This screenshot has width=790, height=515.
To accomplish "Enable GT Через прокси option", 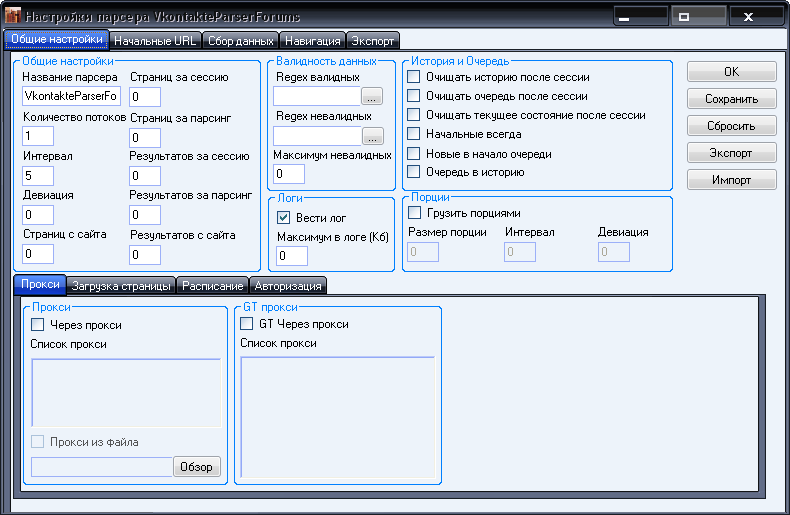I will pyautogui.click(x=247, y=324).
